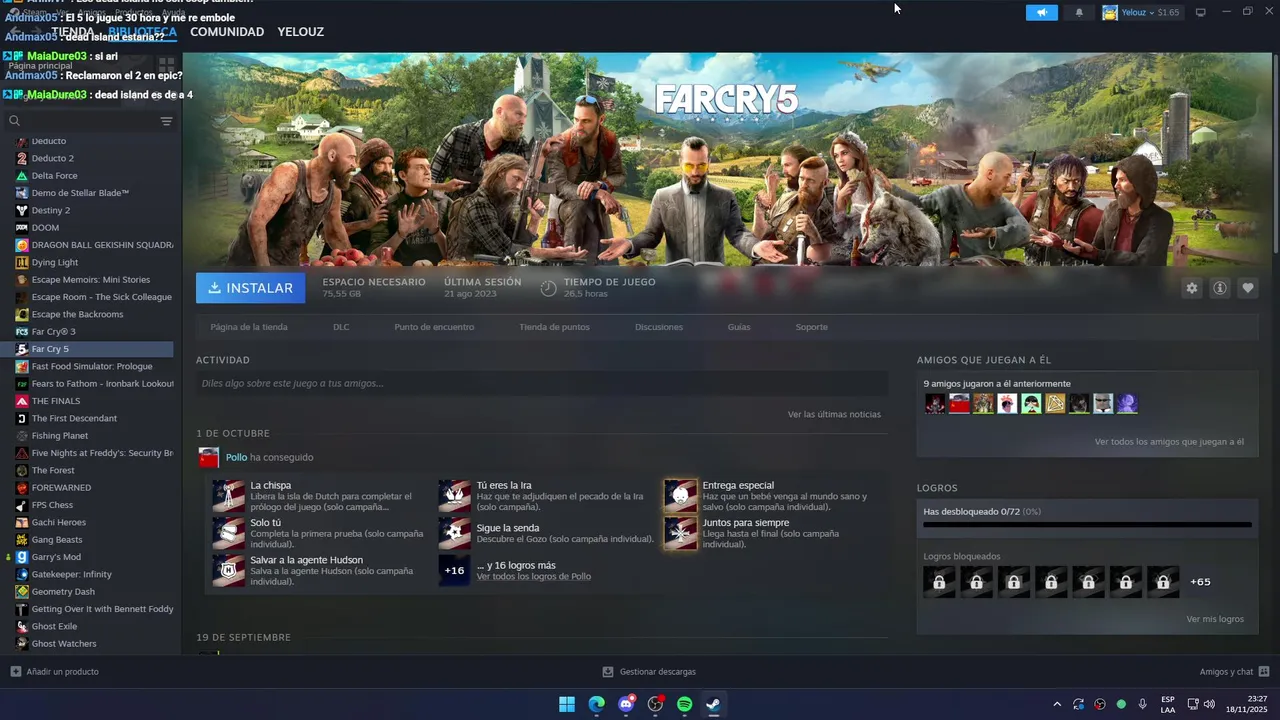Switch to Big Picture mode monitor icon
Screen dimensions: 1280x720
[1201, 13]
